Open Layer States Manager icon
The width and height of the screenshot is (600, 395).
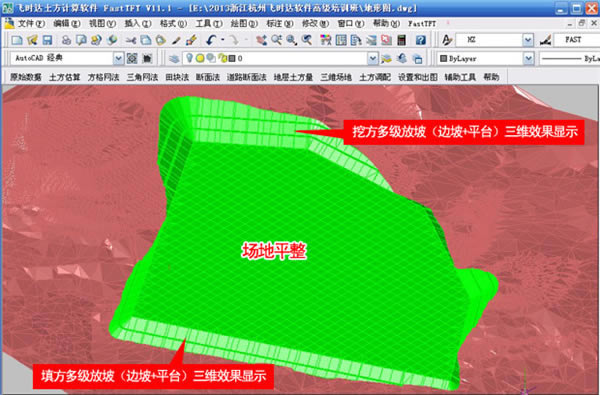pyautogui.click(x=417, y=58)
